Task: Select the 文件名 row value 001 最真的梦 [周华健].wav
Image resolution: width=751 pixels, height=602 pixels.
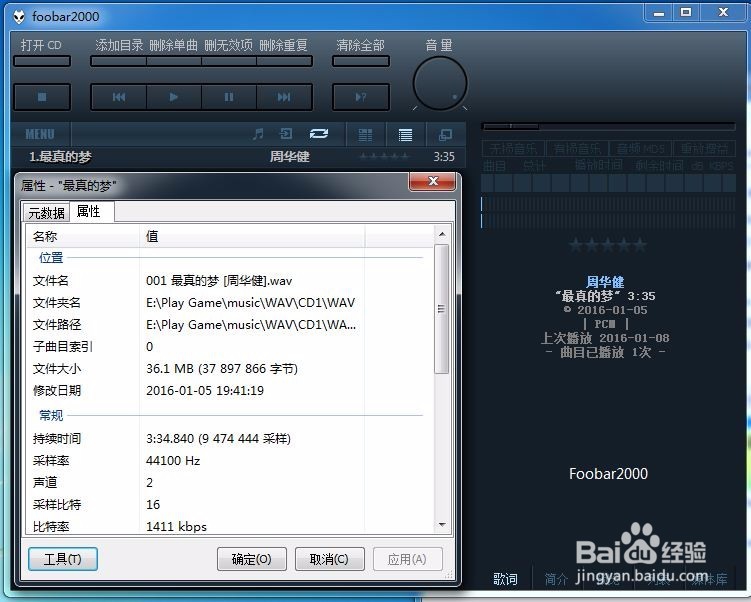Action: tap(219, 281)
